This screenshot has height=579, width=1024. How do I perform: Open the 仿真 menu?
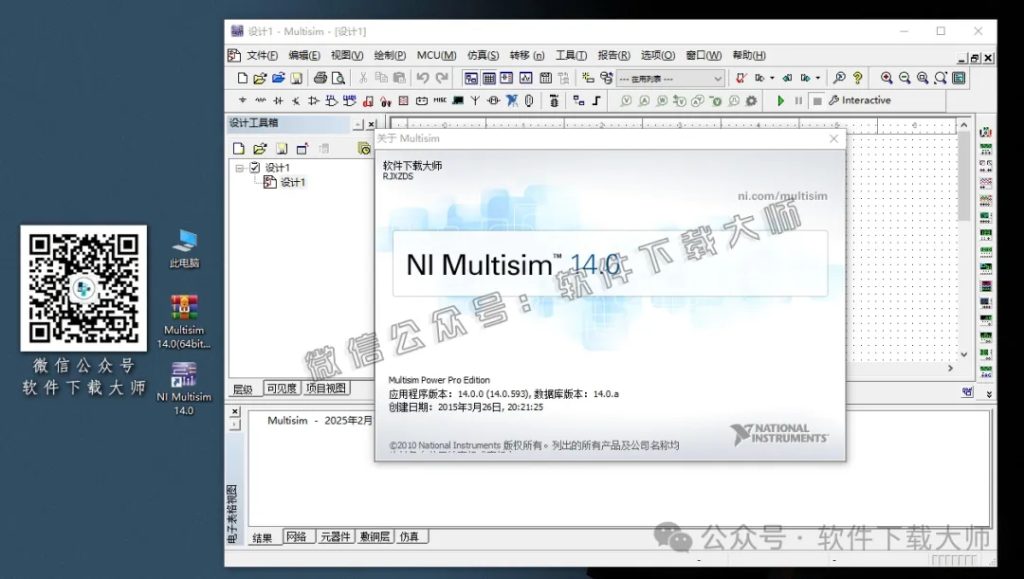pos(483,55)
